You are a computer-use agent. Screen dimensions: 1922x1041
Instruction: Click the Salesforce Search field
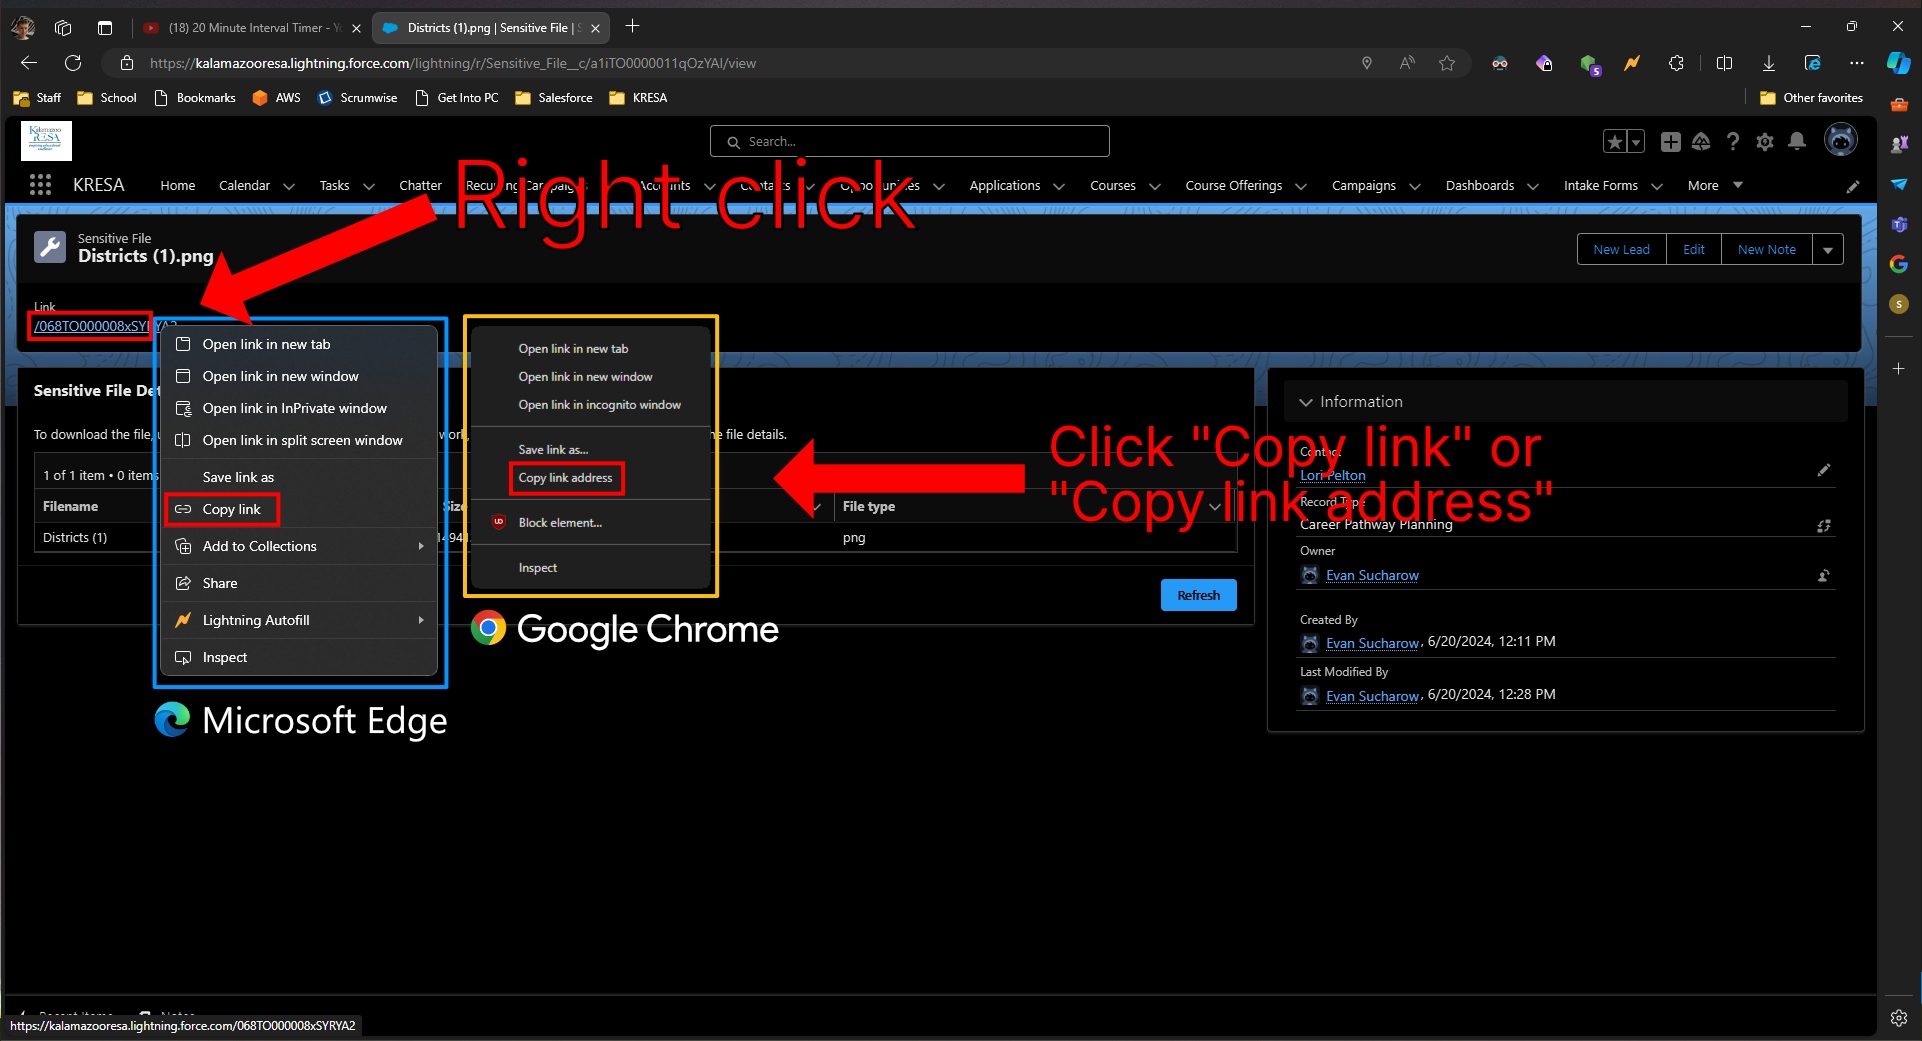(910, 141)
